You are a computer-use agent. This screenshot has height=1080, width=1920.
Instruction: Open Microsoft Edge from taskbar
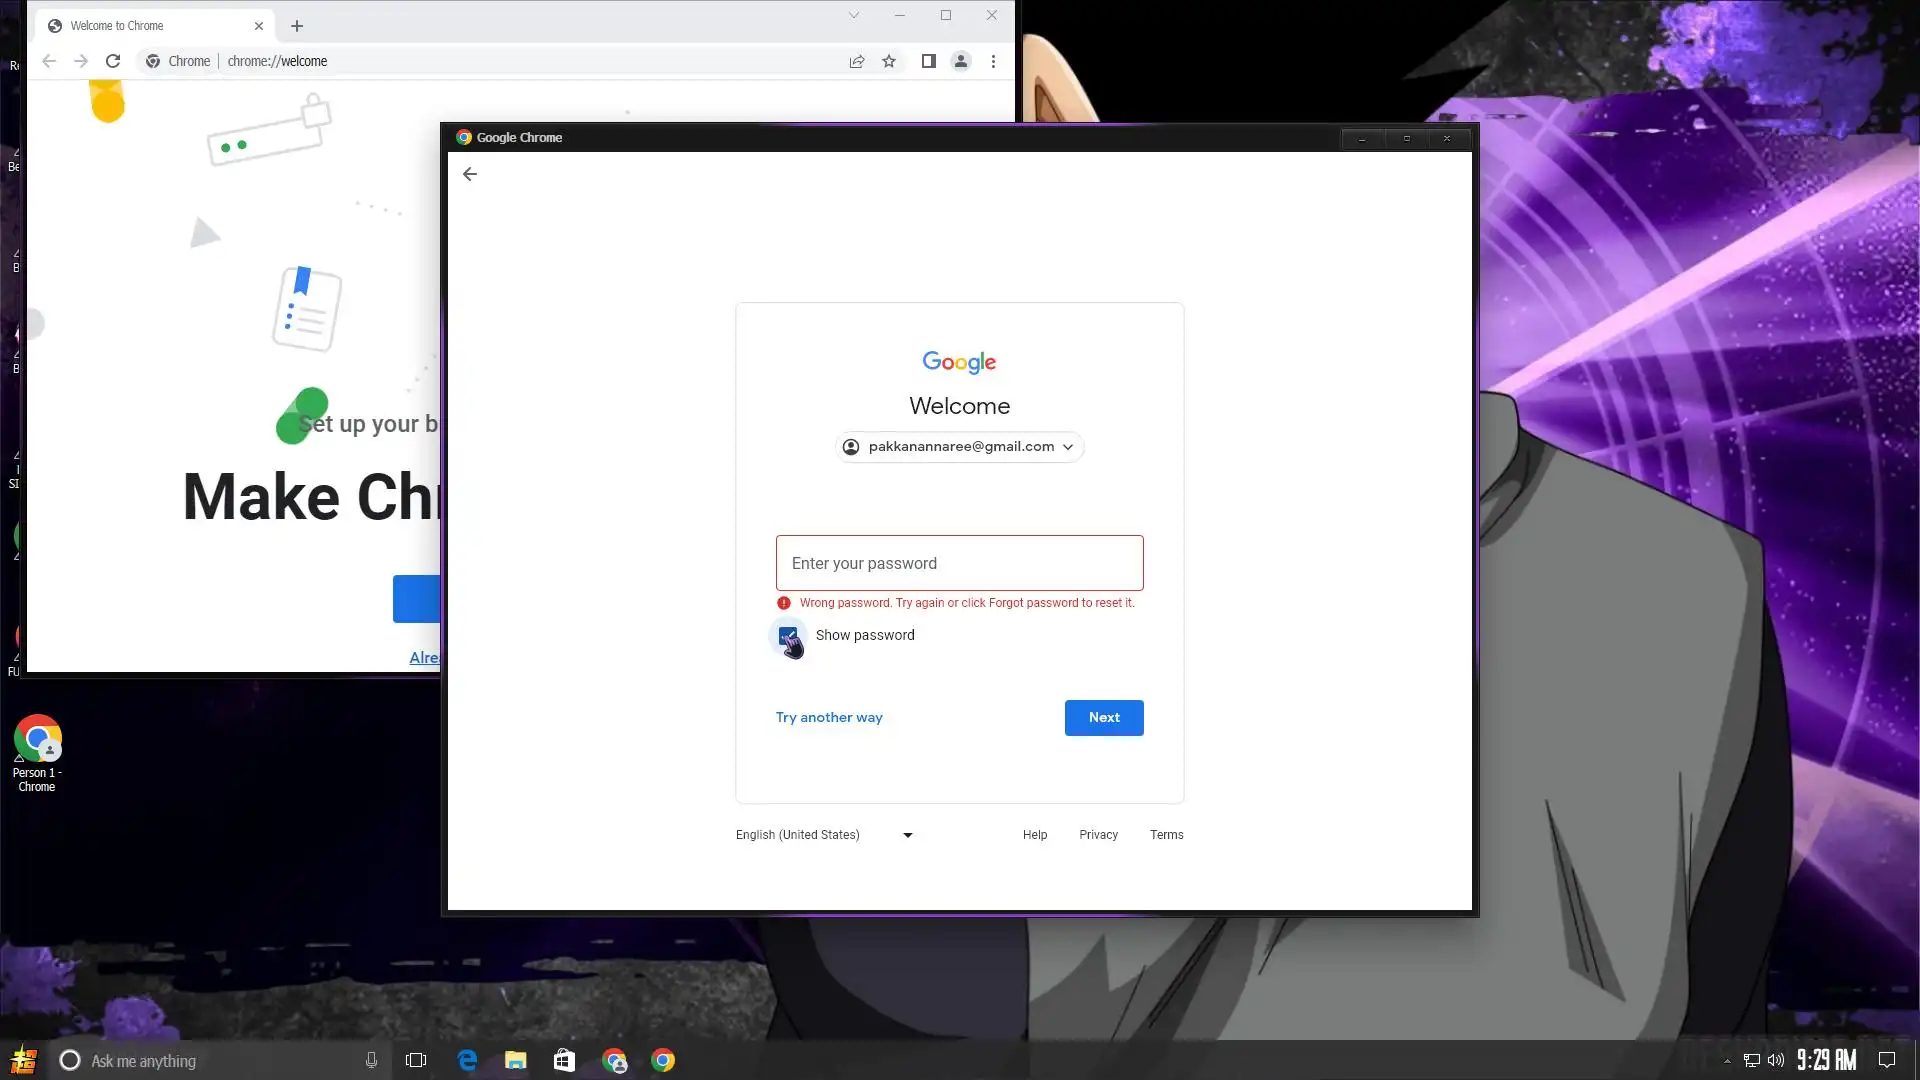(467, 1060)
